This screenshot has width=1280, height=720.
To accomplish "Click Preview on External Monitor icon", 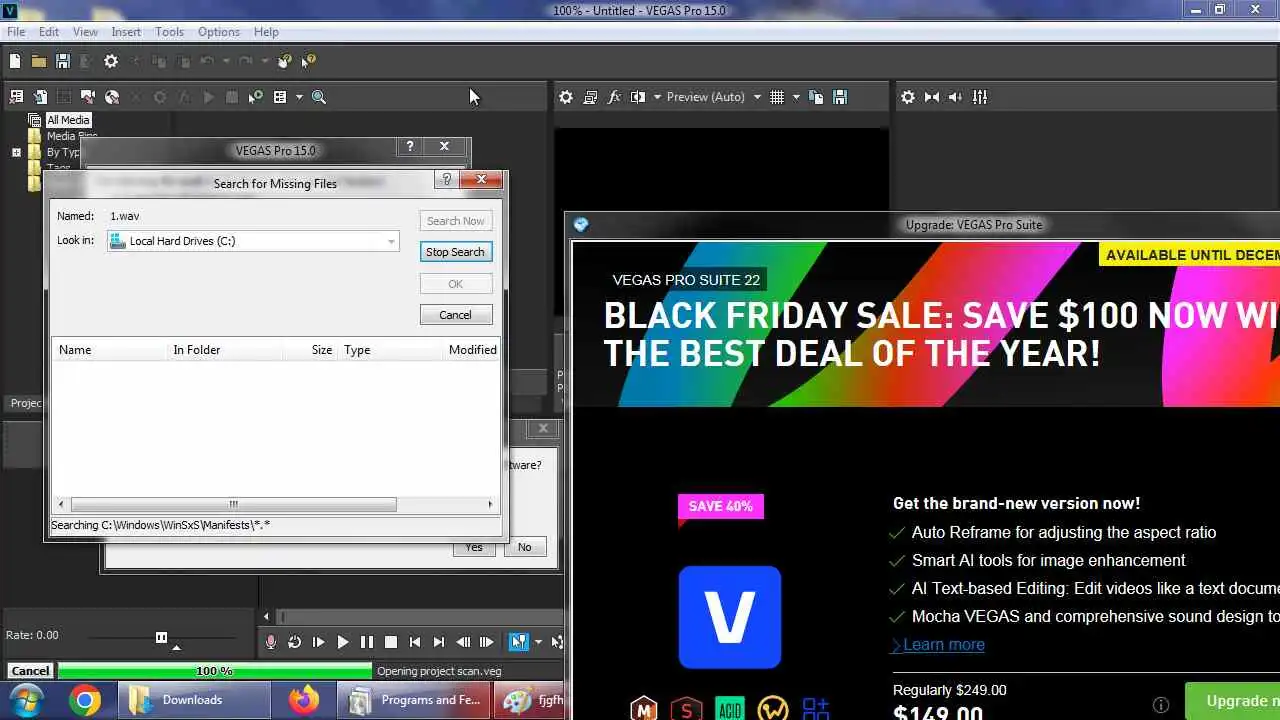I will coord(590,97).
